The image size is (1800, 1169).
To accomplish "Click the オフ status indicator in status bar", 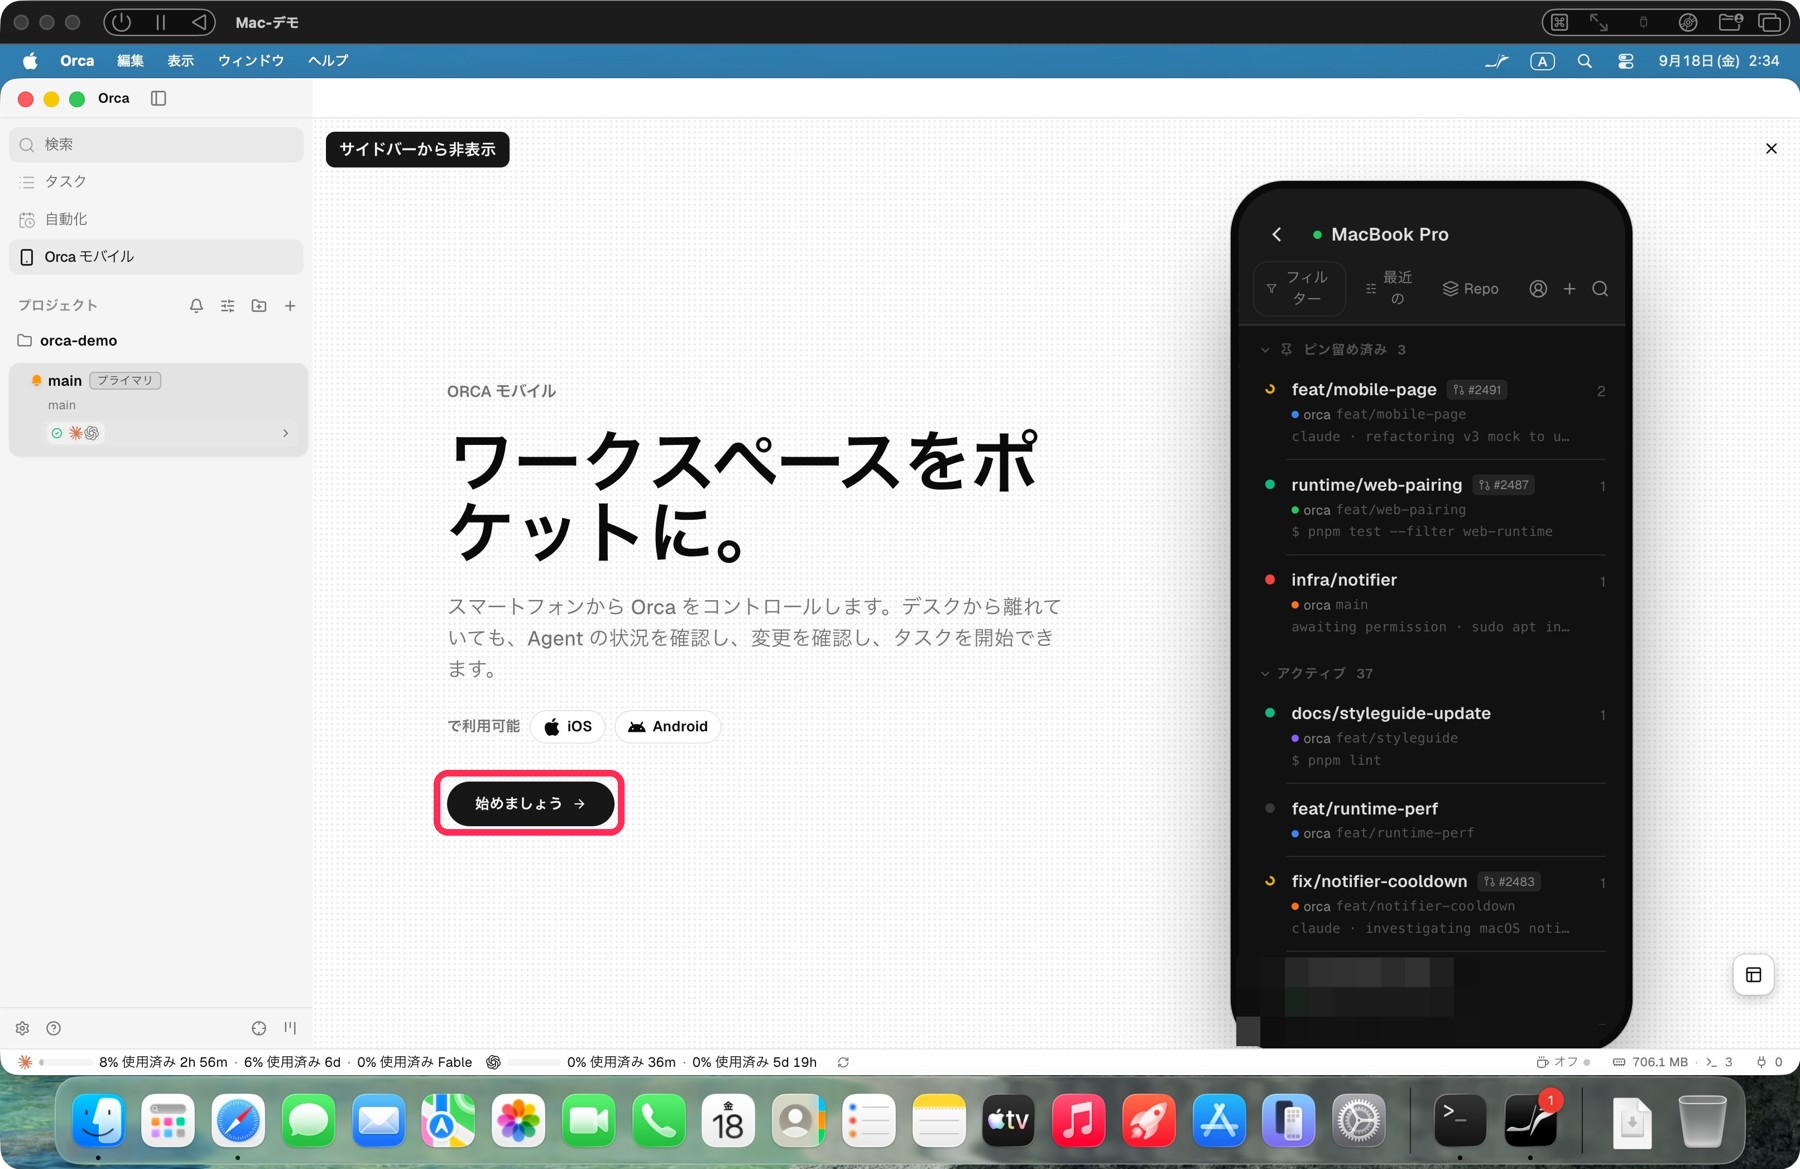I will point(1563,1062).
